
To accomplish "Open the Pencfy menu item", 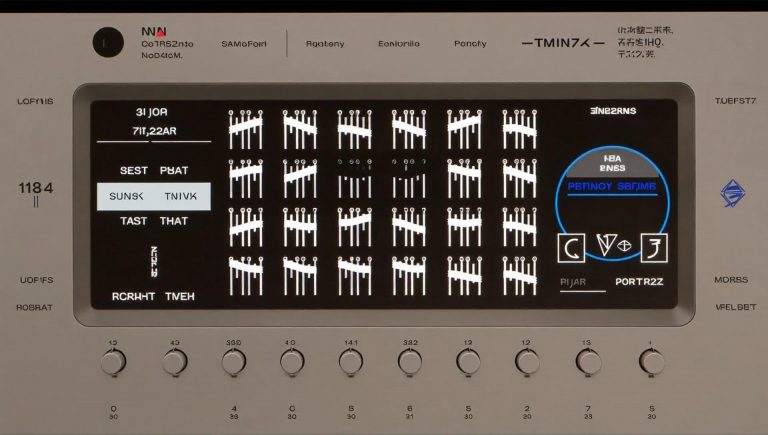I will tap(470, 44).
